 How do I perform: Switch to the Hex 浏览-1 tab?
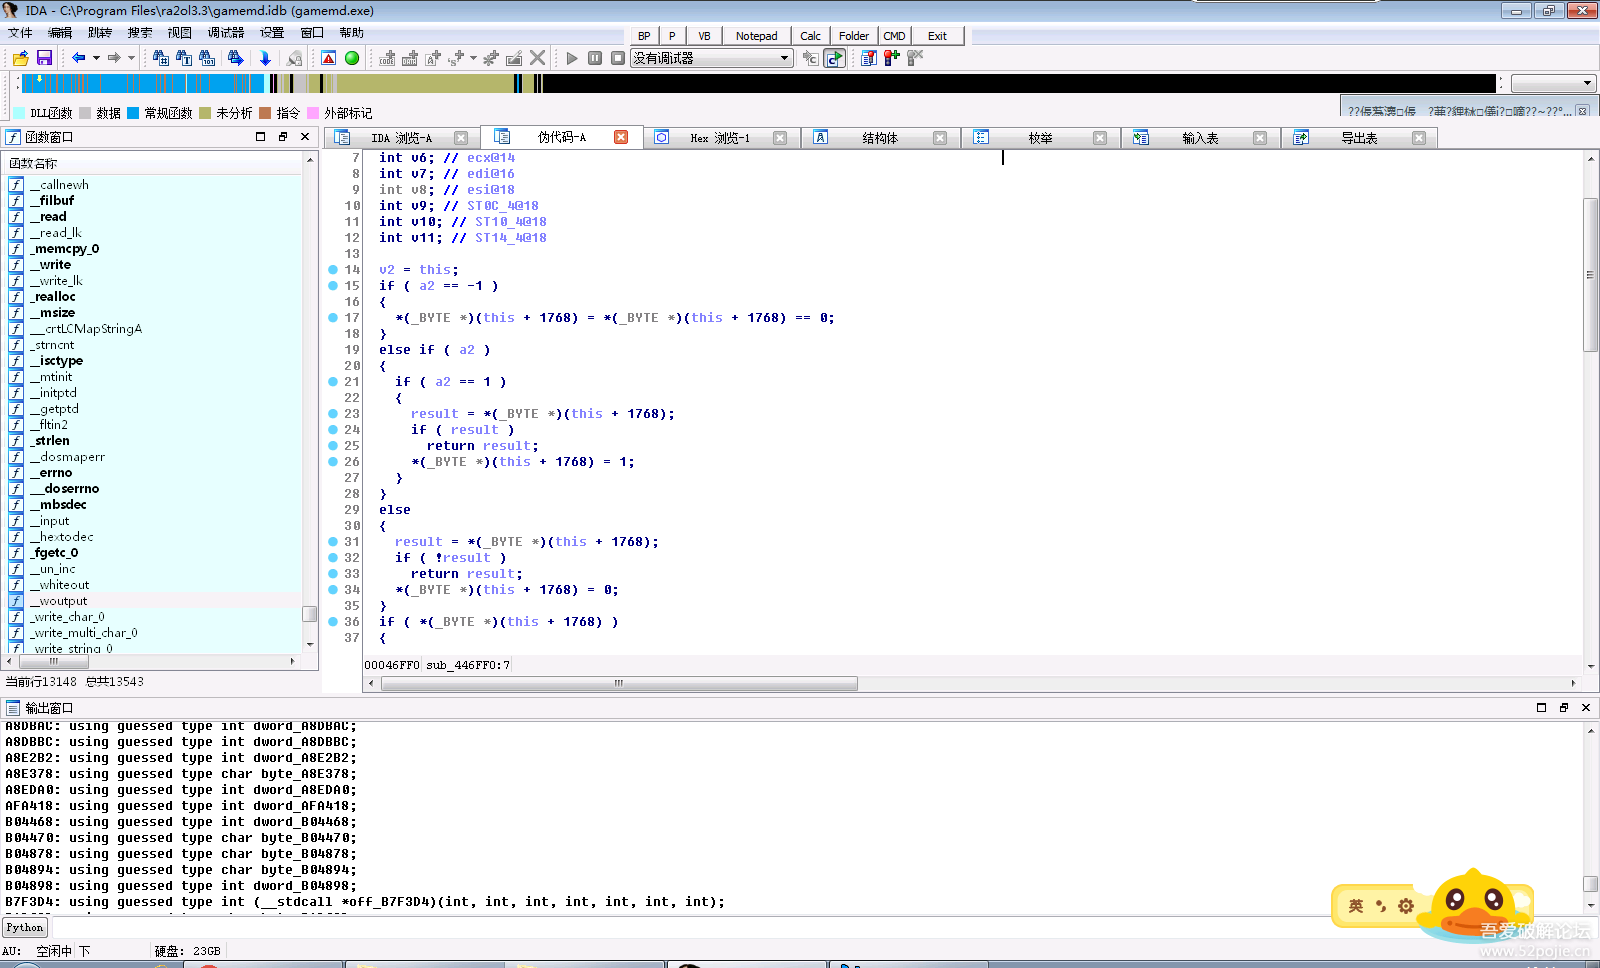tap(719, 138)
